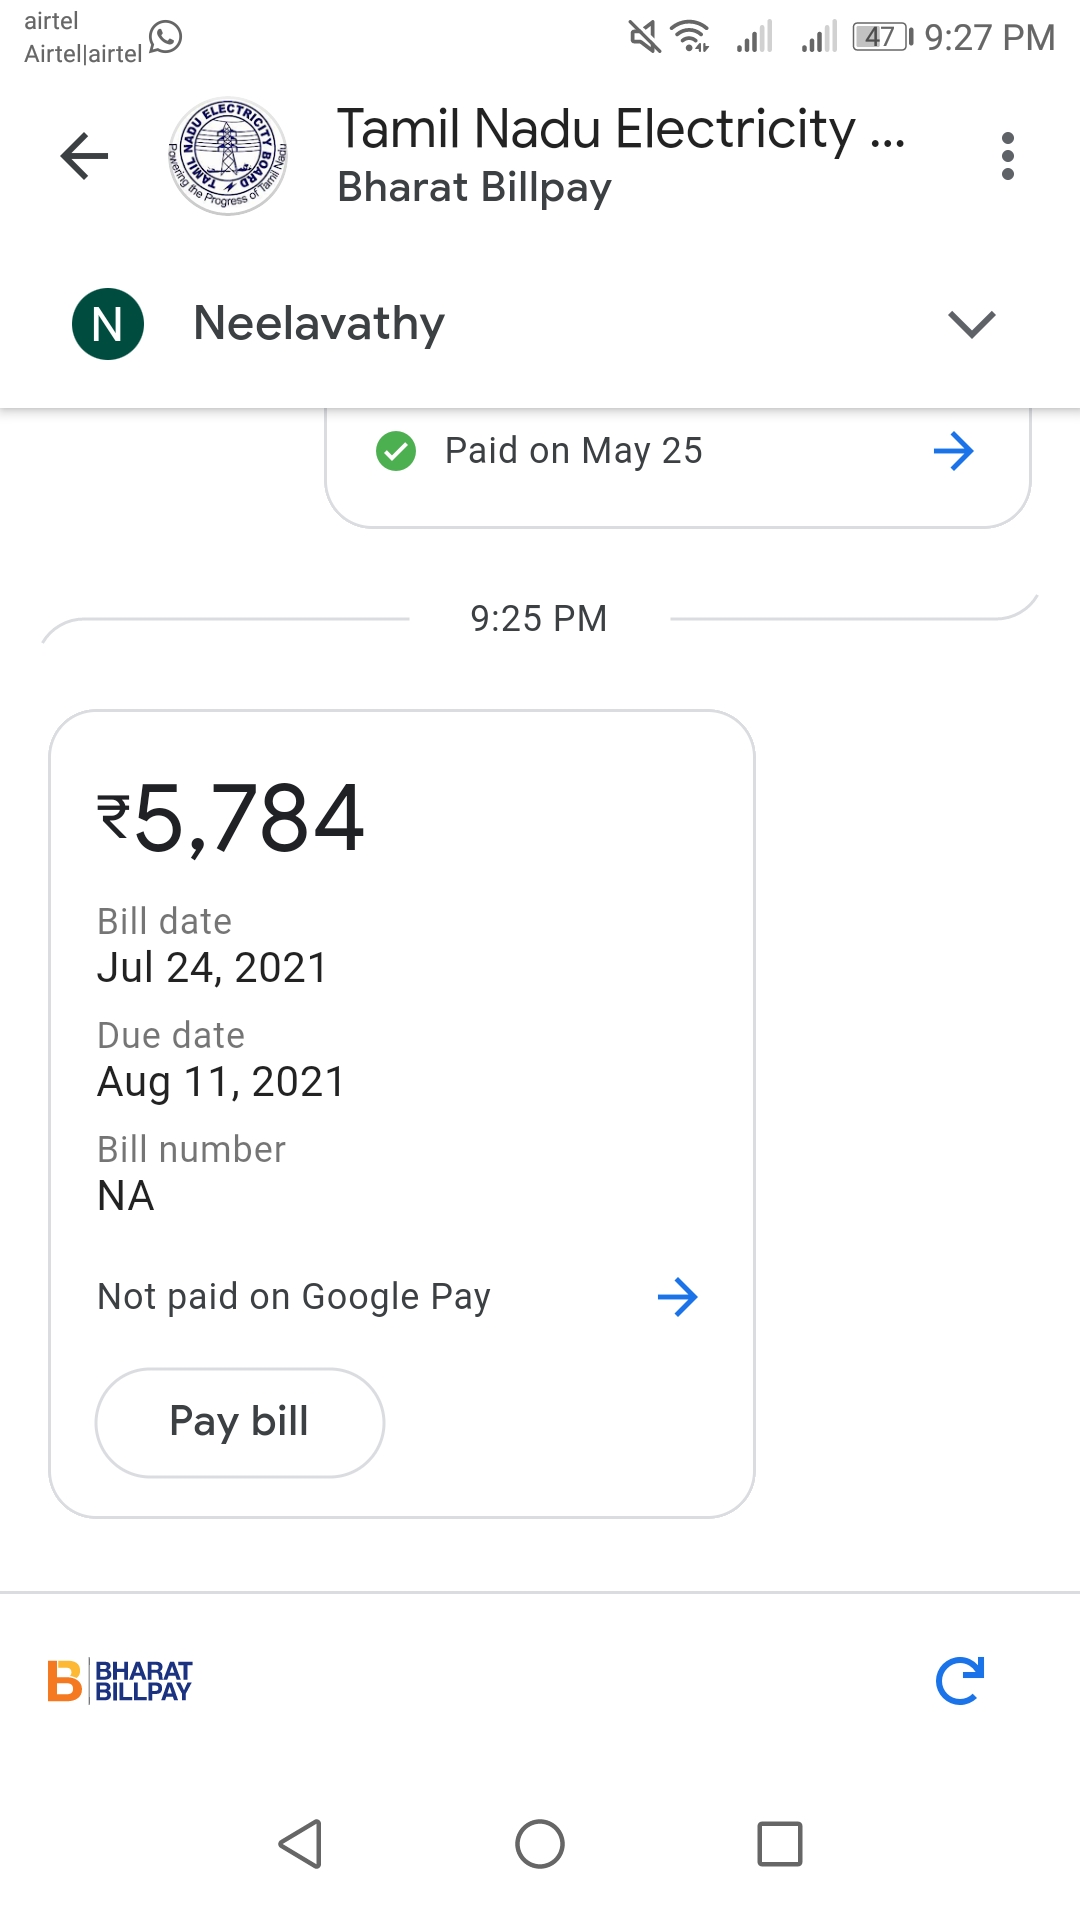Open the three-dot overflow menu
The image size is (1080, 1920).
click(x=1007, y=156)
